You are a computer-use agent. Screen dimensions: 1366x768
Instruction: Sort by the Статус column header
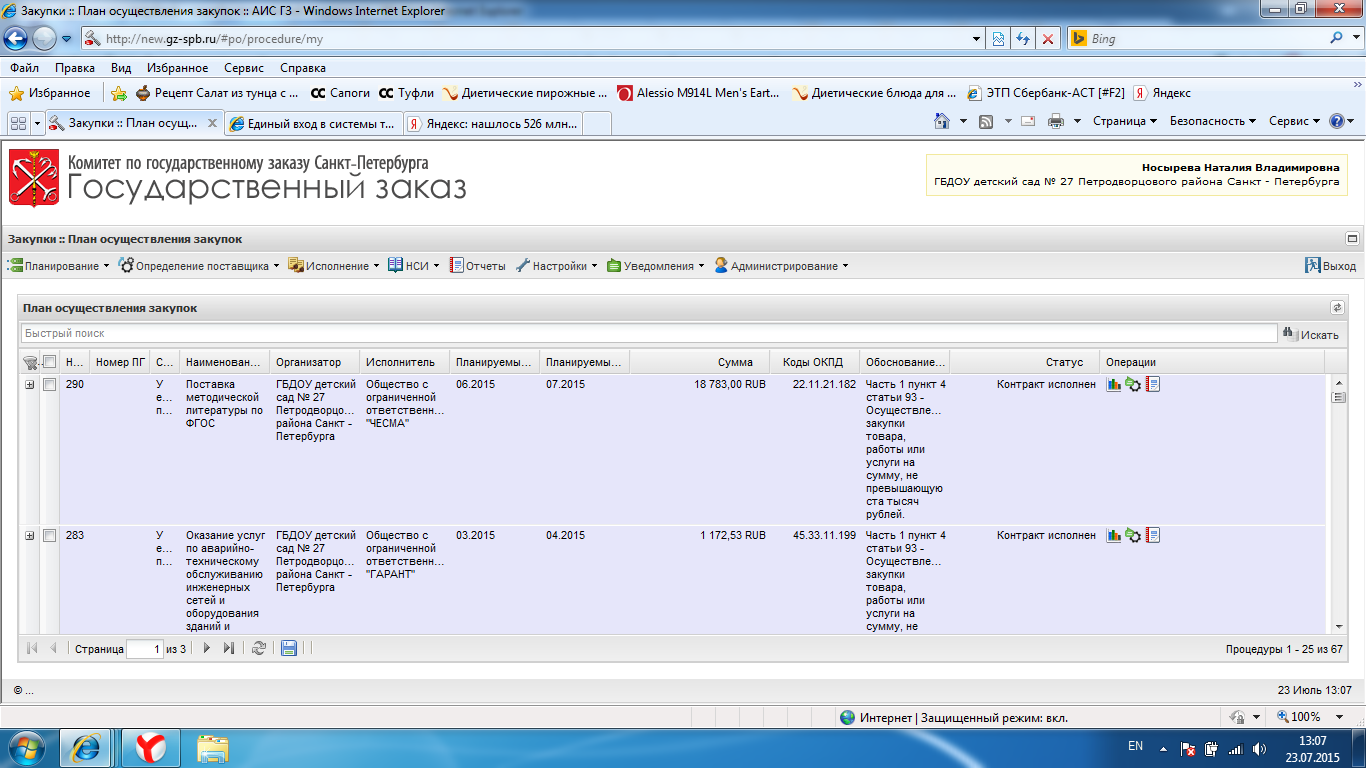pyautogui.click(x=1025, y=362)
